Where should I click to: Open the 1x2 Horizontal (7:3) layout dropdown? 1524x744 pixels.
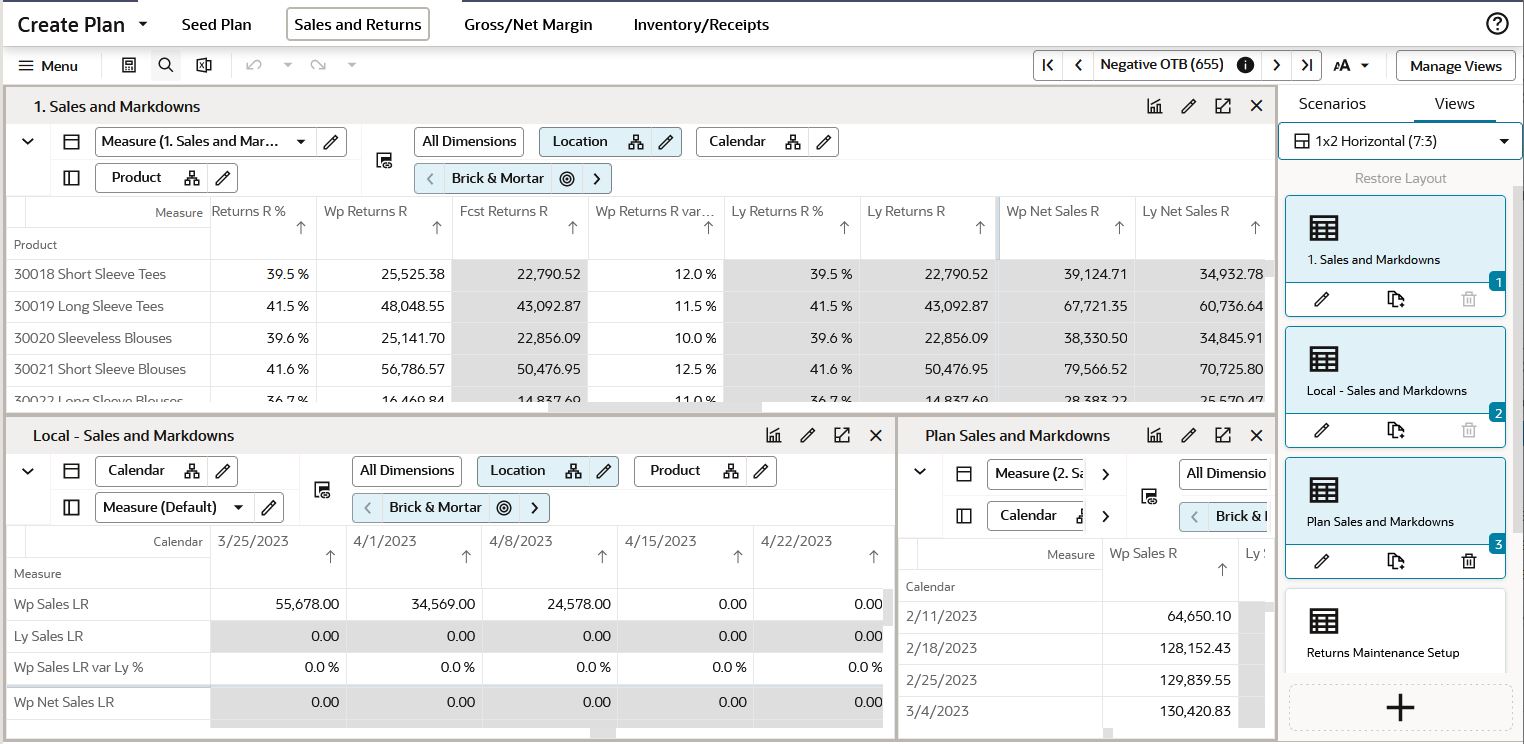[1400, 141]
